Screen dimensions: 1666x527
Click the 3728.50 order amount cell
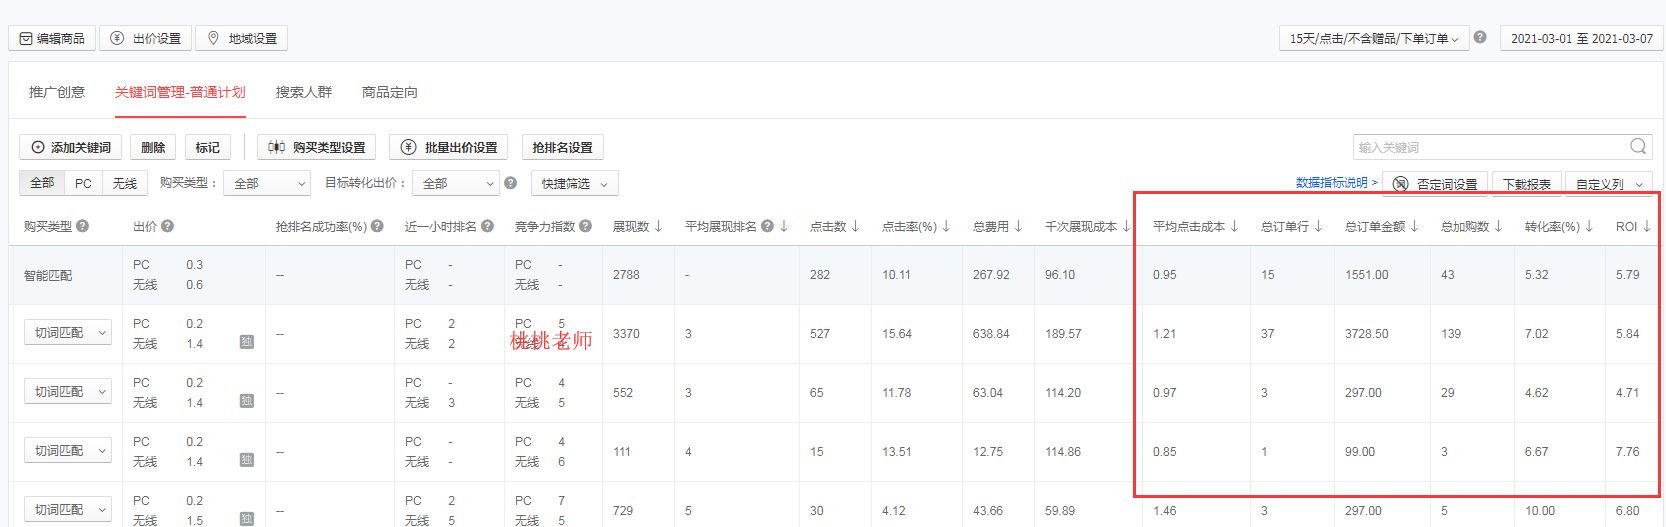point(1366,334)
